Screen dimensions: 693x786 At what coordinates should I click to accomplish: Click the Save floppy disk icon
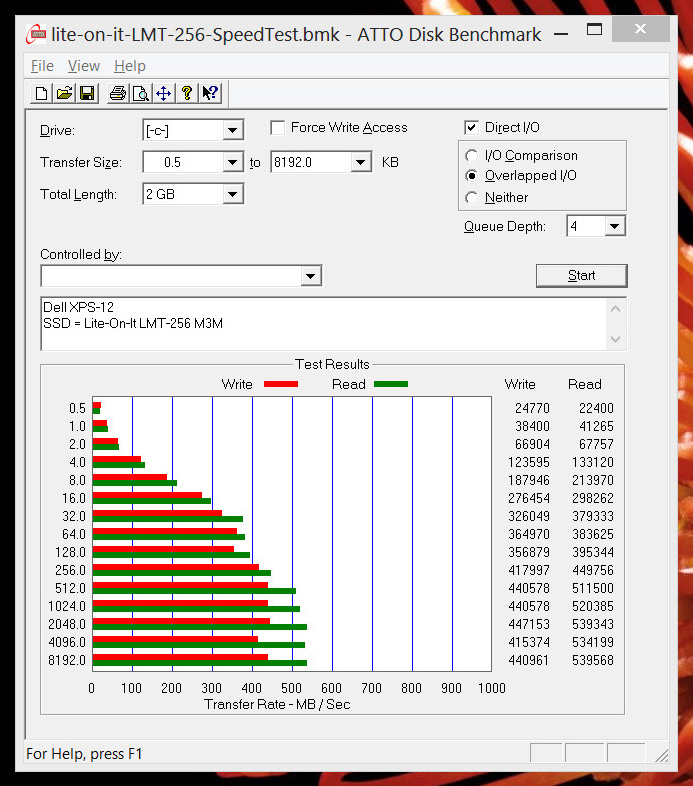point(87,93)
